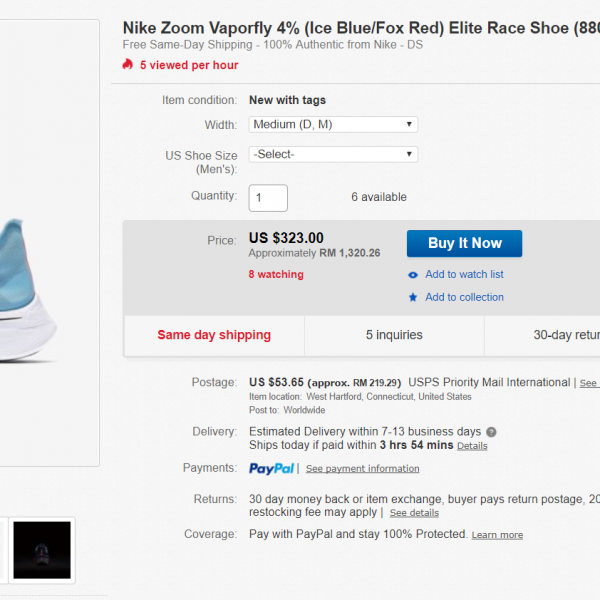Open the 5 inquiries section
This screenshot has height=600, width=600.
[394, 335]
